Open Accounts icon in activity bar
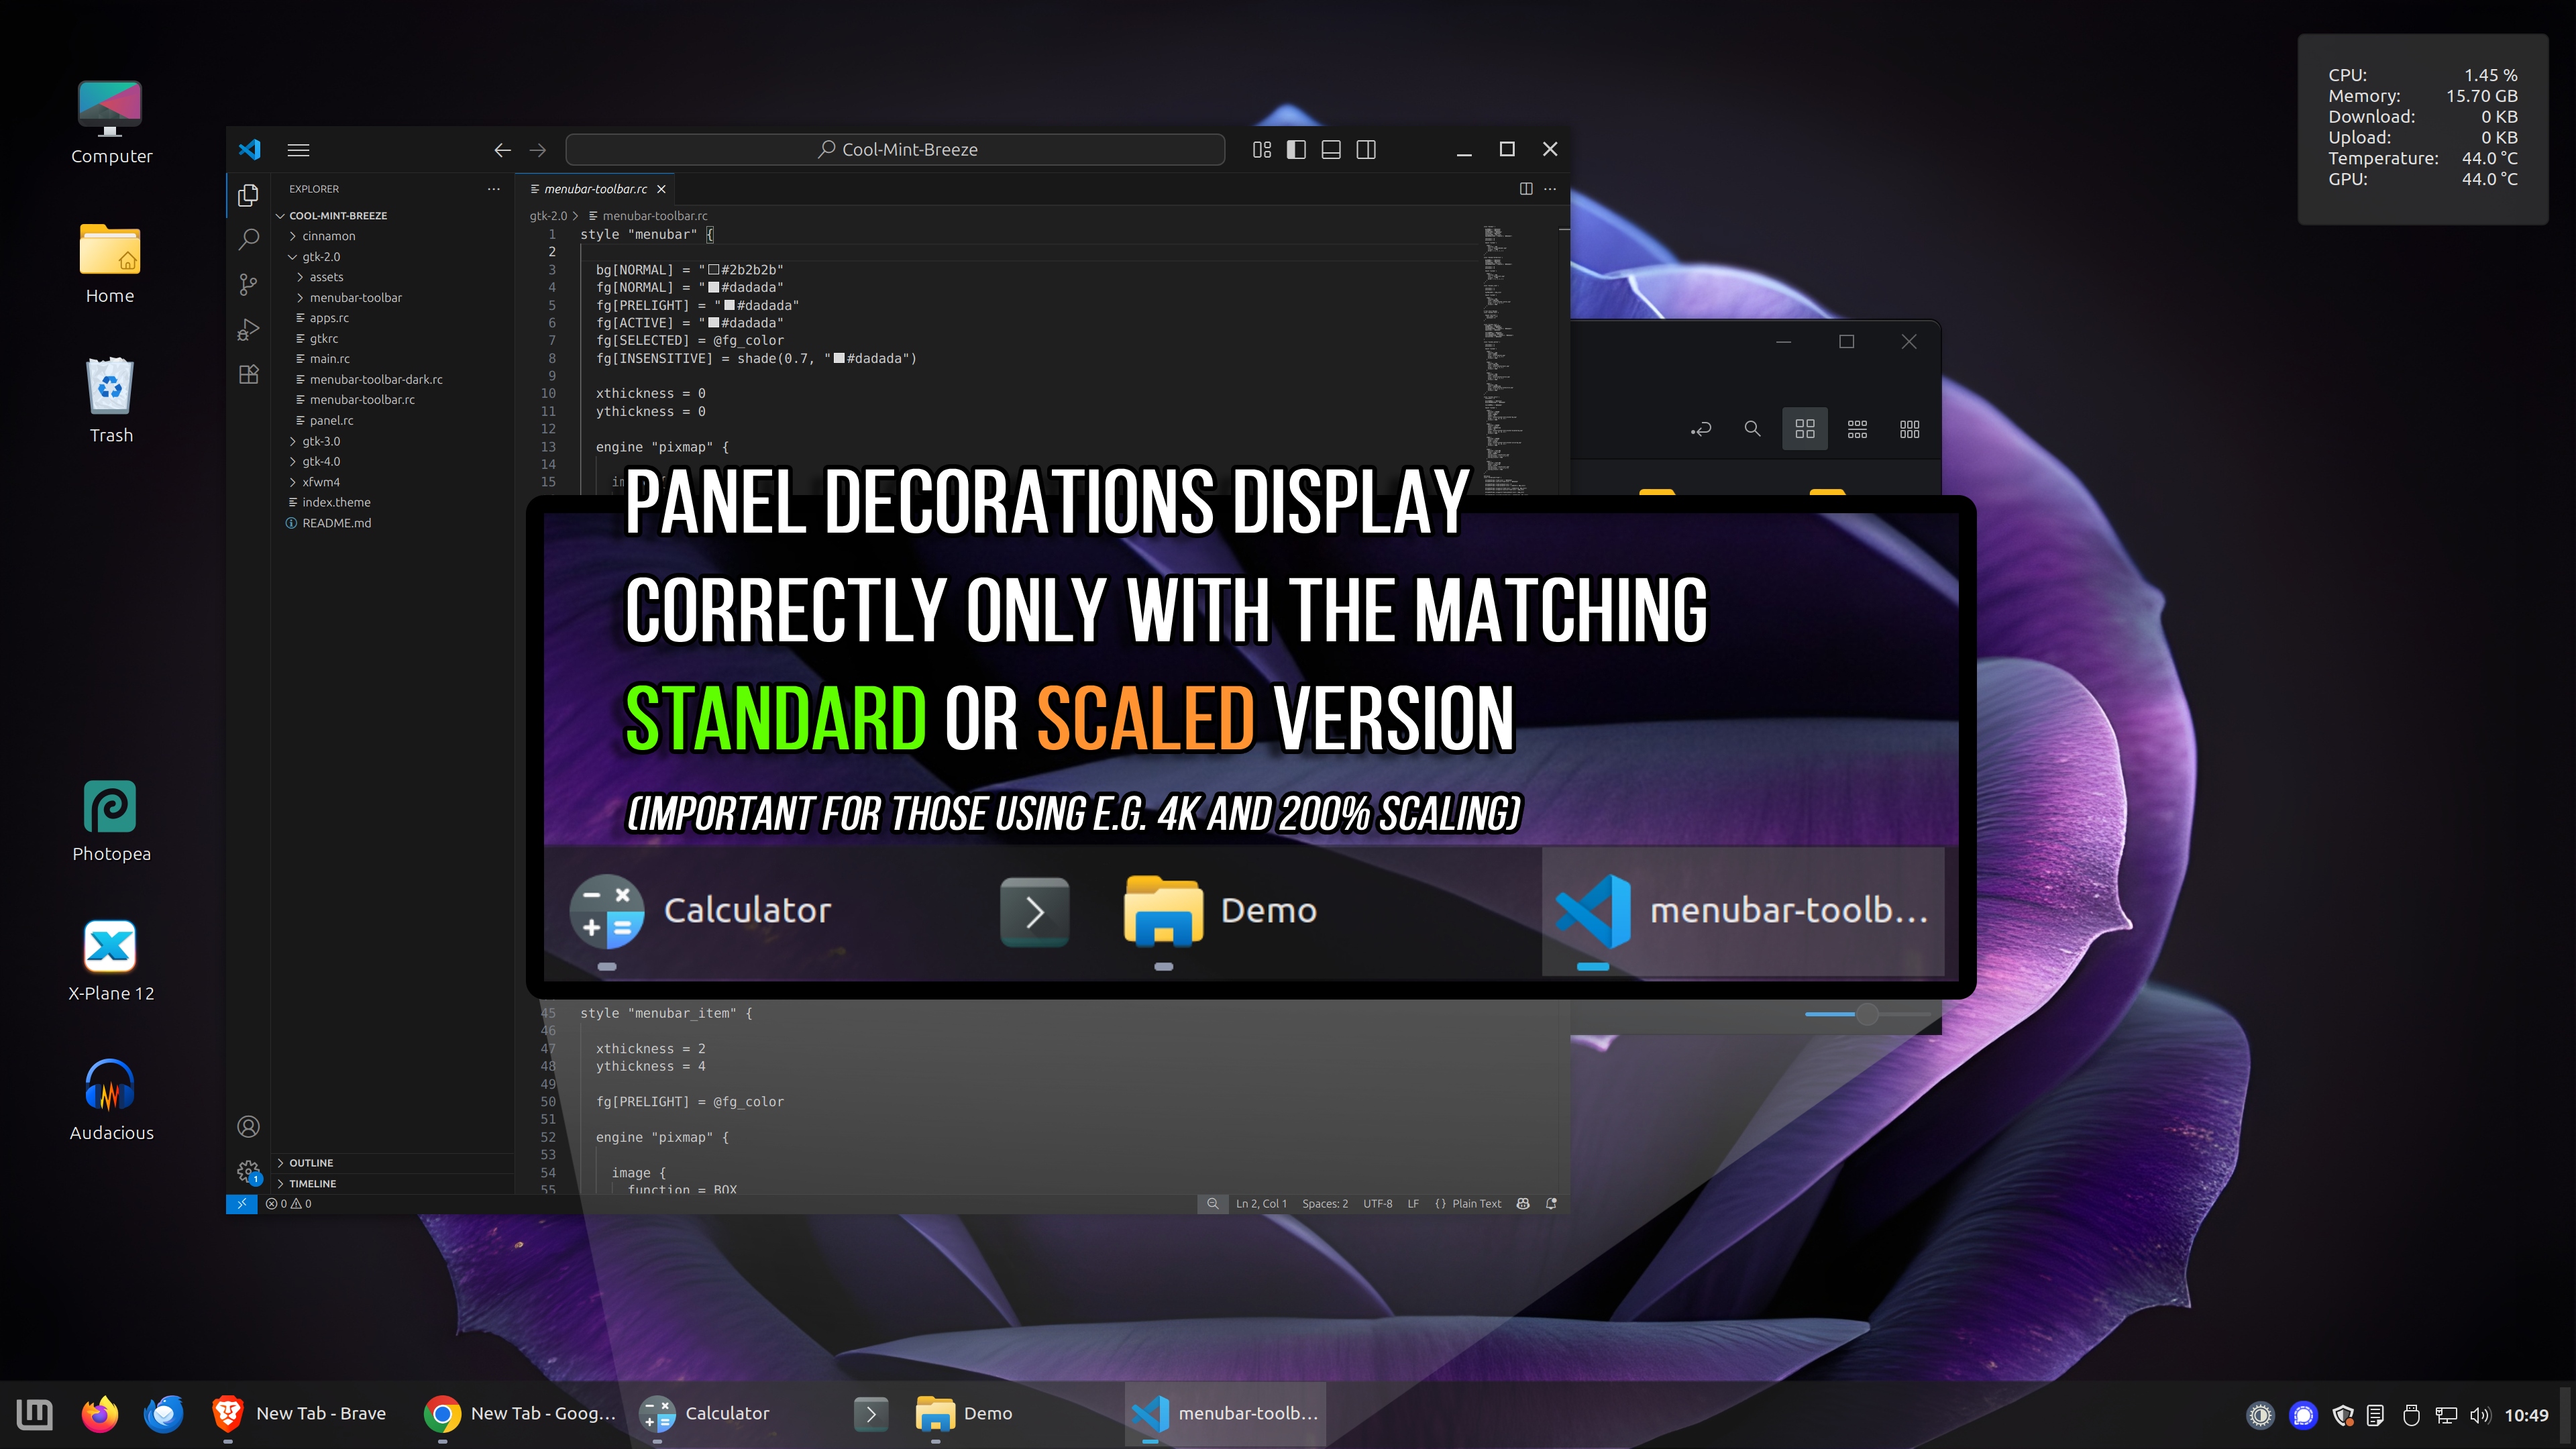 point(249,1127)
